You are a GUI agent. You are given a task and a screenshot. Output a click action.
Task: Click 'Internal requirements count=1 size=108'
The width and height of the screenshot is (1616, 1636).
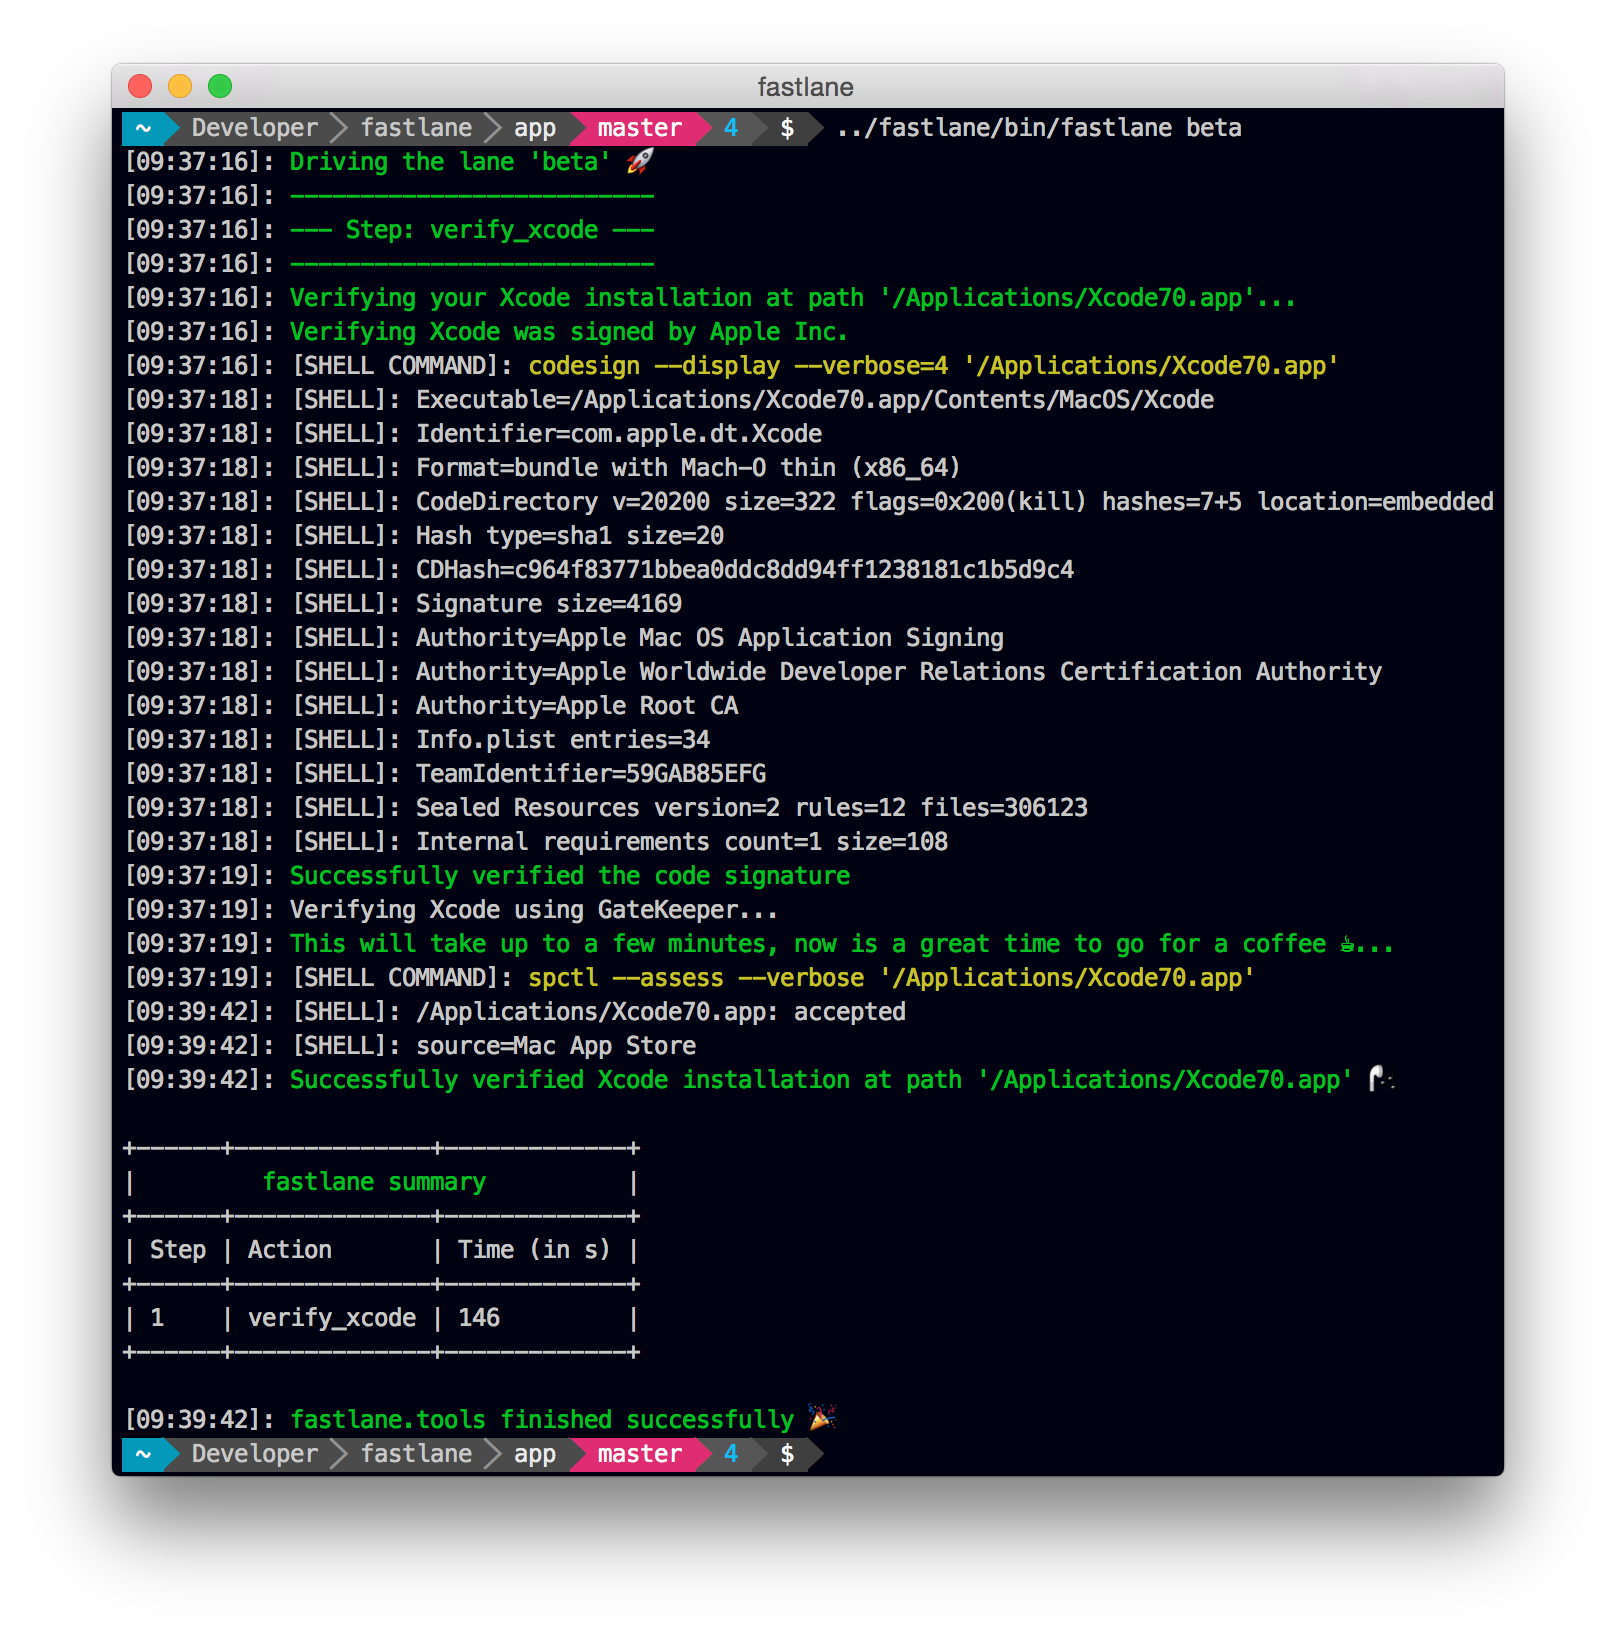point(682,842)
